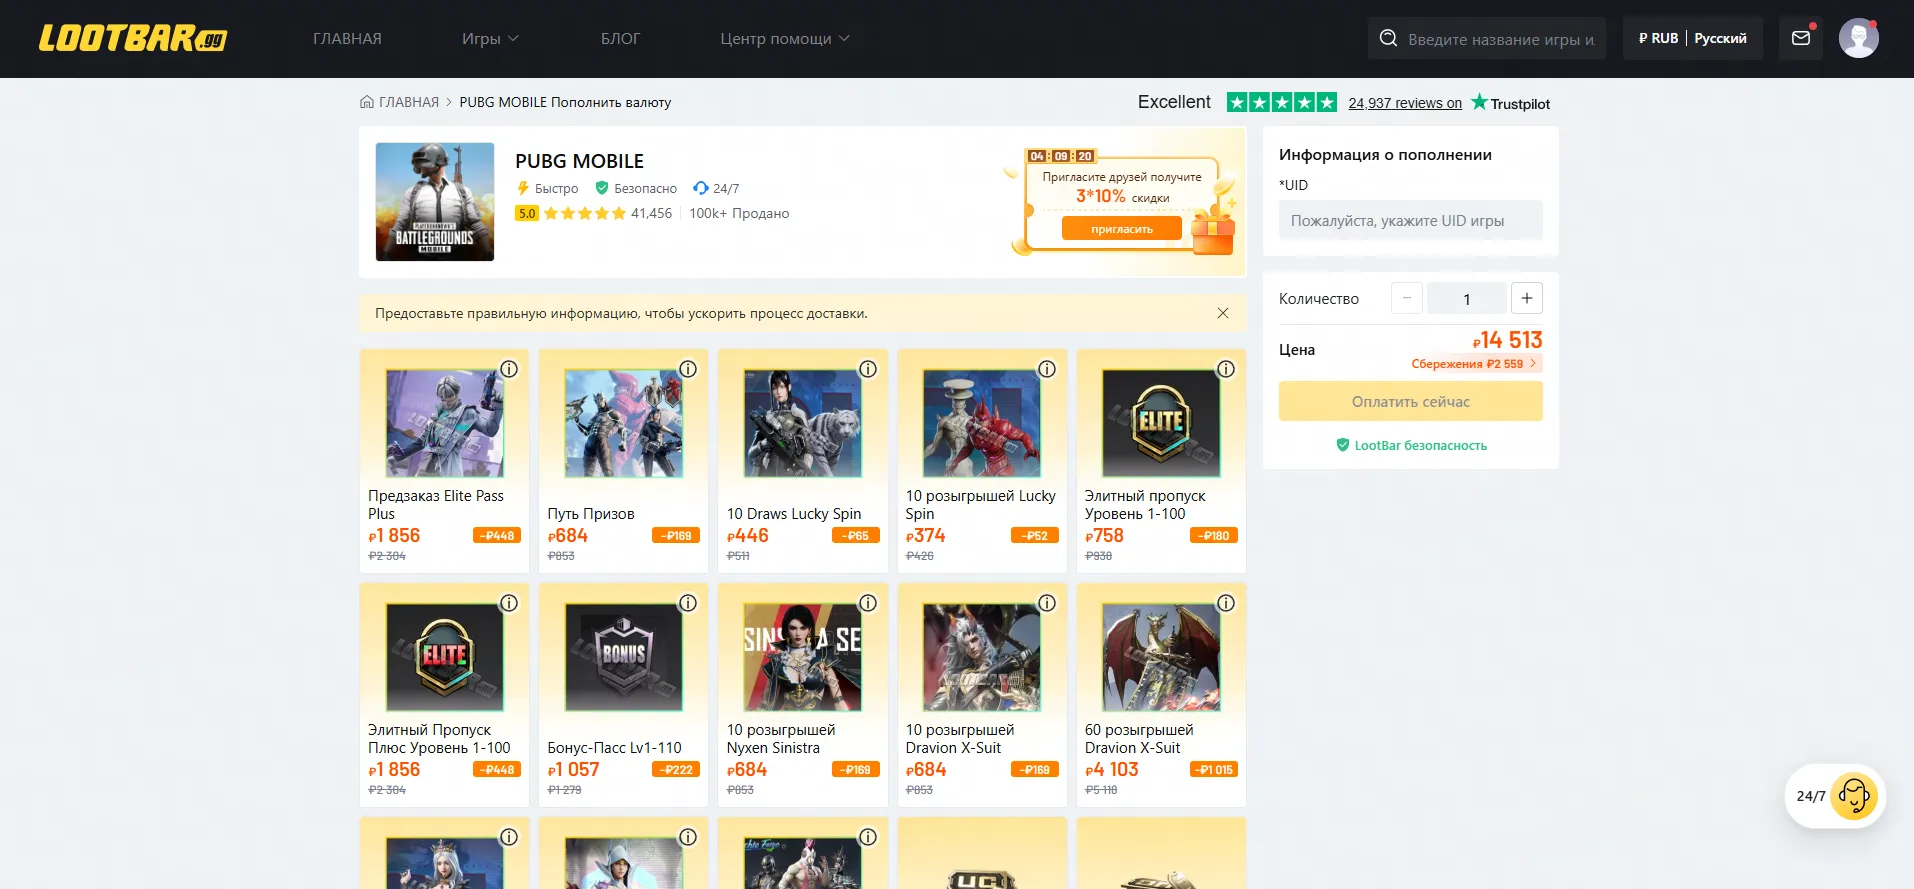Screen dimensions: 1914x889
Task: Show info for Предзаказ Elite Pass Plus
Action: [x=509, y=369]
